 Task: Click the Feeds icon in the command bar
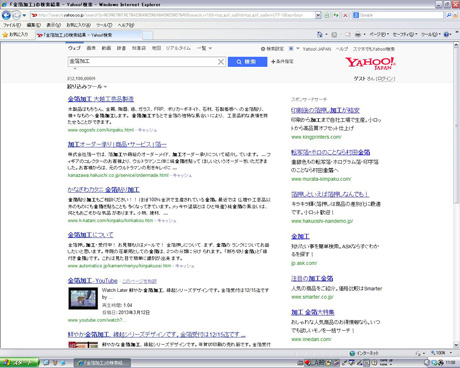pyautogui.click(x=334, y=35)
